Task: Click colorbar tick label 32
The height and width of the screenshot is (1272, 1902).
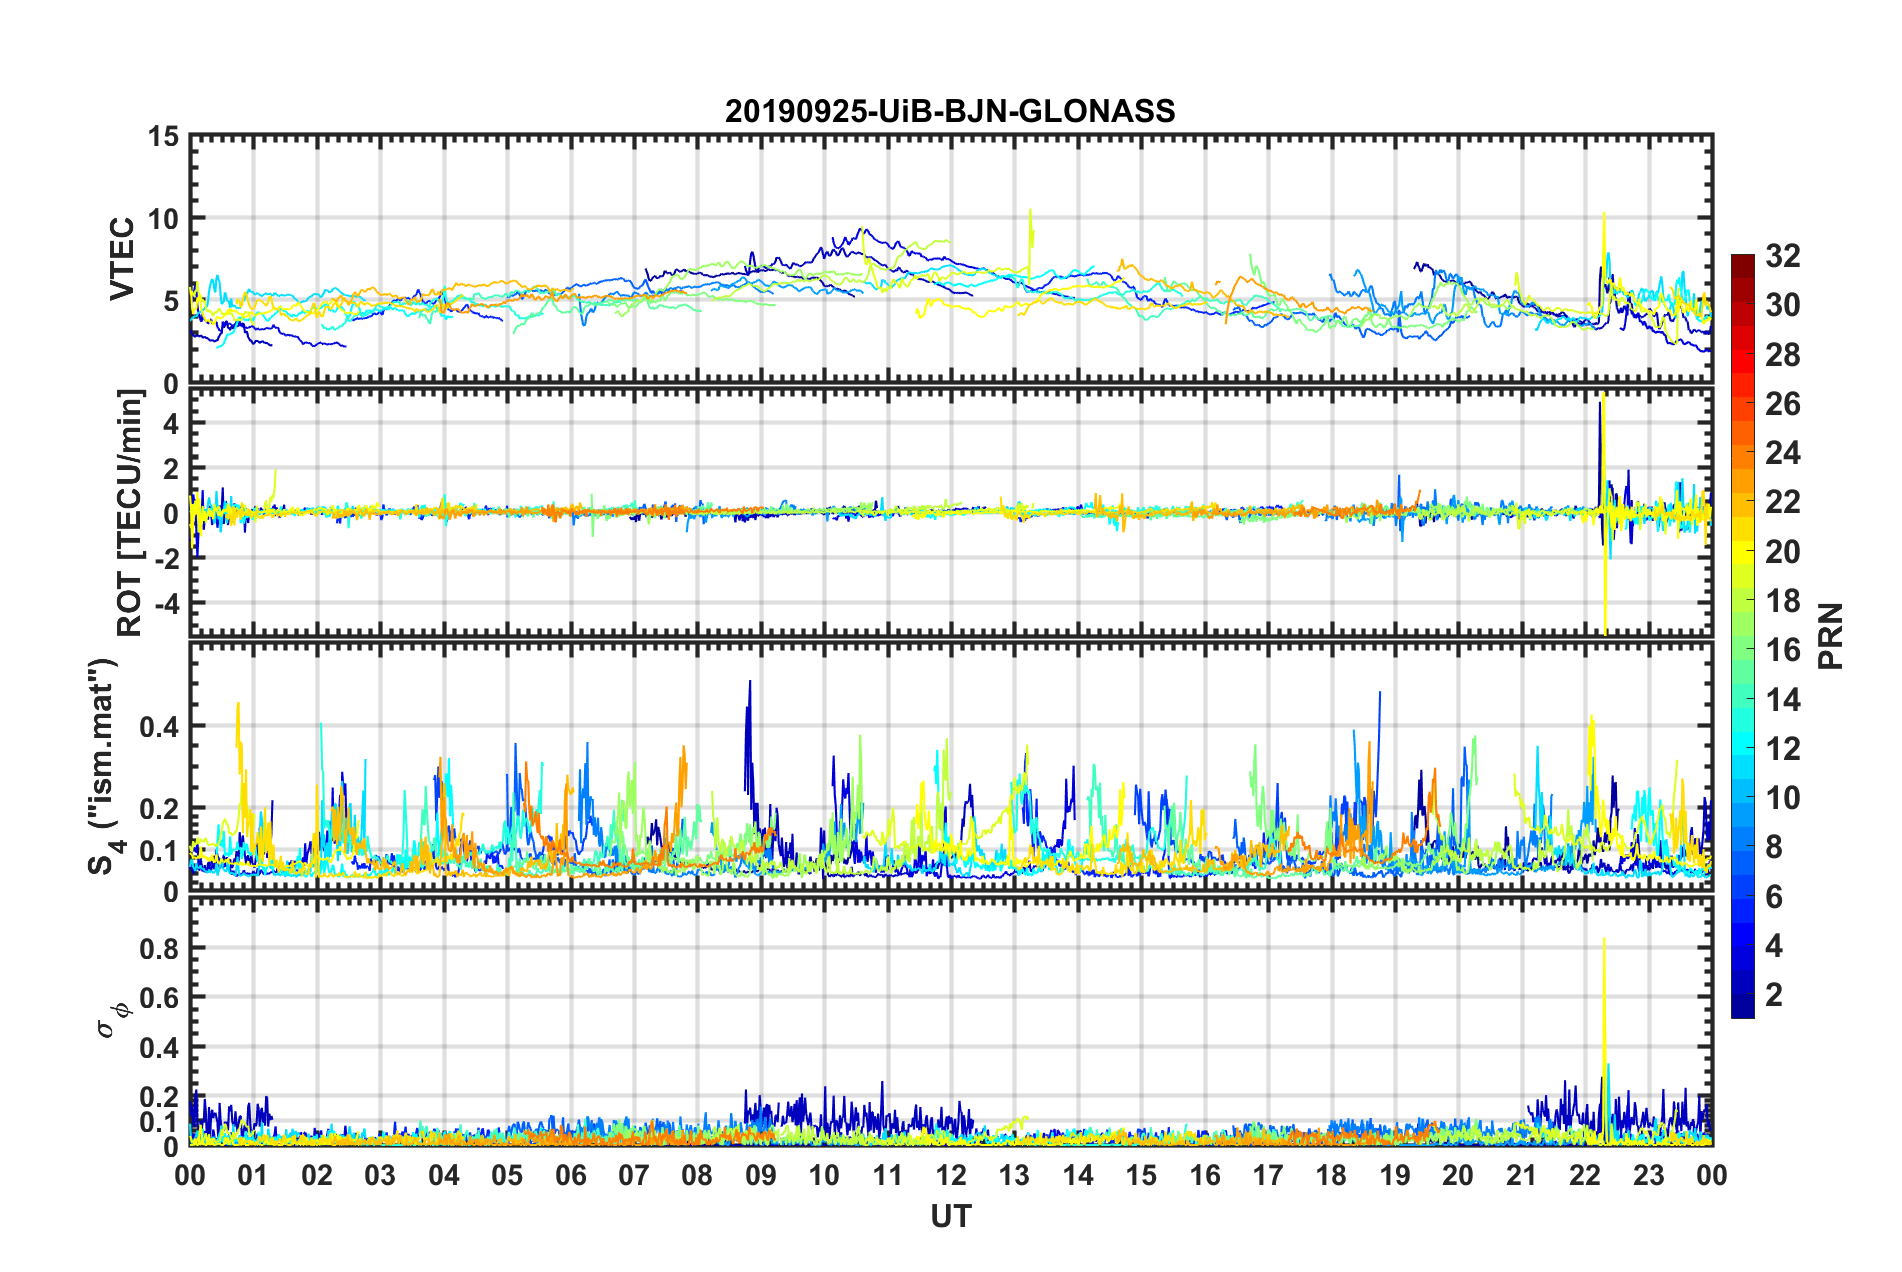Action: click(x=1783, y=256)
